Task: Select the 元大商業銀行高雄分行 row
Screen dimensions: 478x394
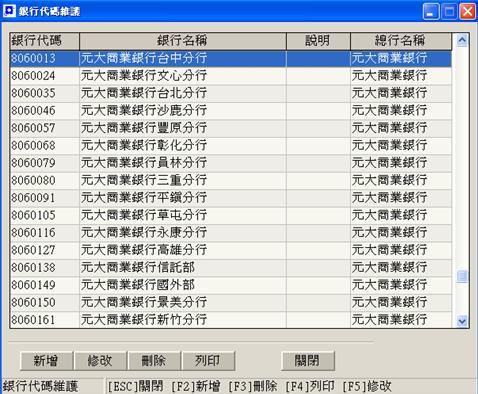Action: pos(231,250)
